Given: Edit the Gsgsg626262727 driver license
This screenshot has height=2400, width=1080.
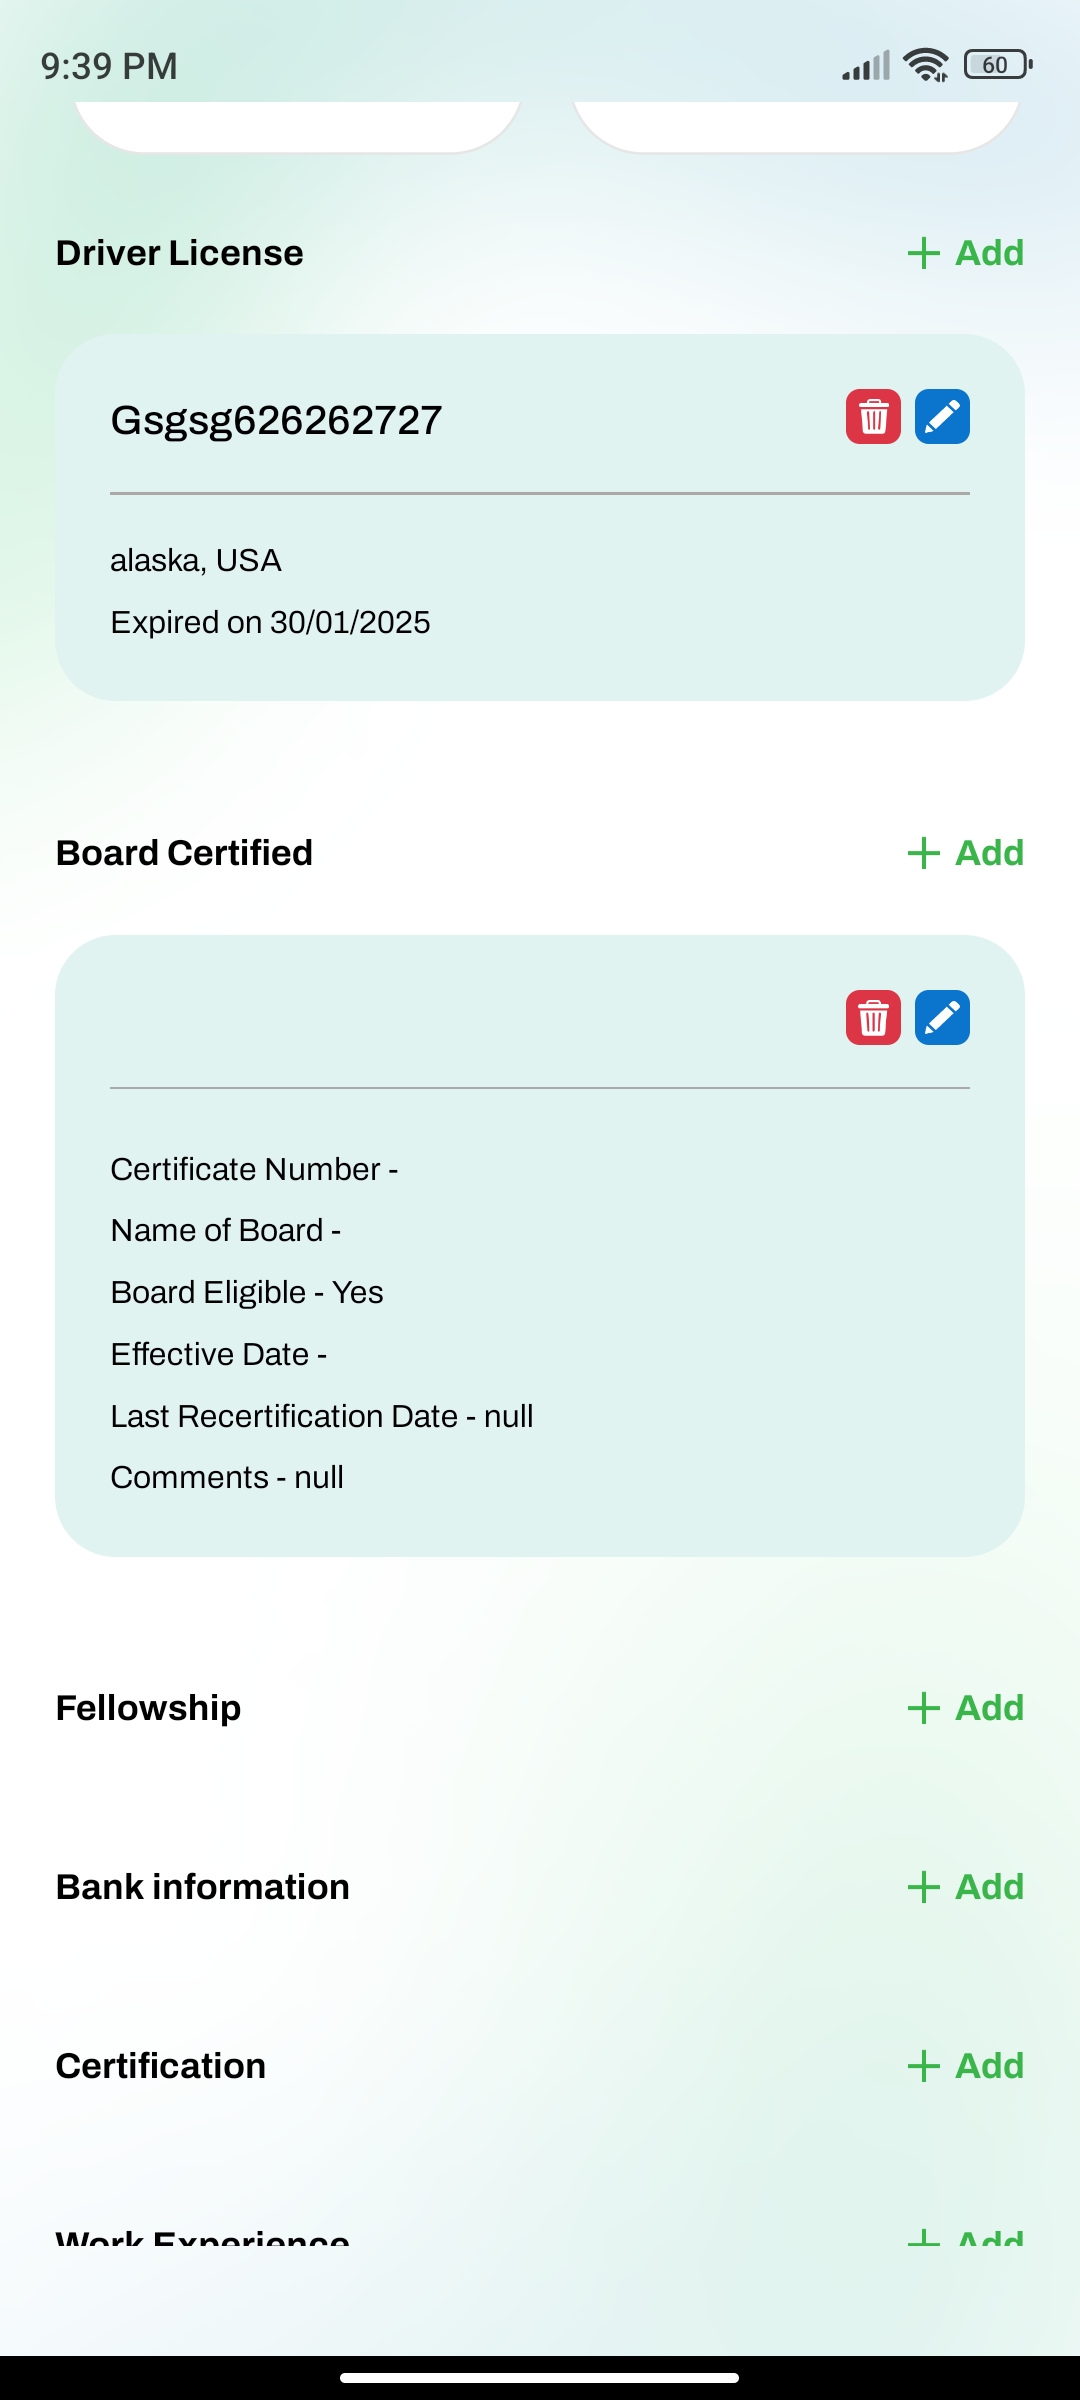Looking at the screenshot, I should (x=942, y=417).
